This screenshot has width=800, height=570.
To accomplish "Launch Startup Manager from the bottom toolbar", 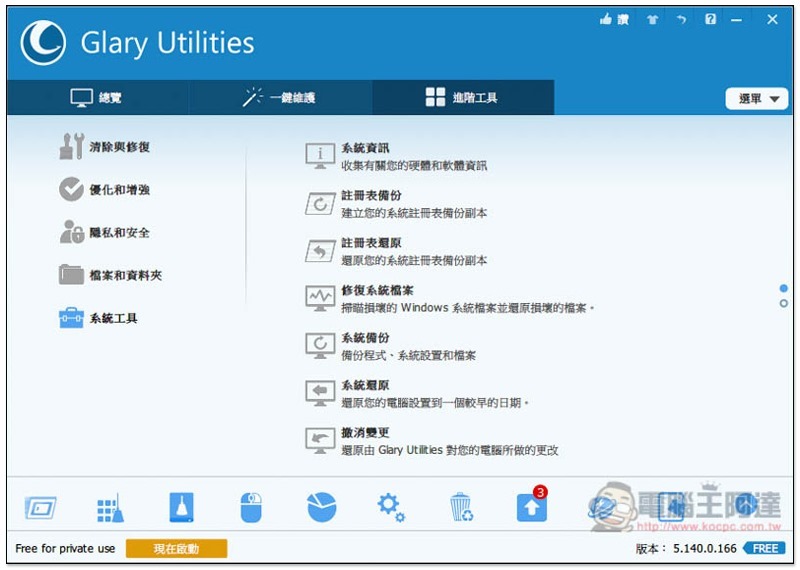I will click(40, 507).
